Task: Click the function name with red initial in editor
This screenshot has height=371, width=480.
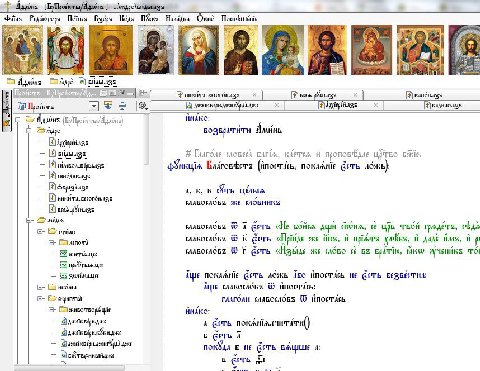Action: [229, 166]
